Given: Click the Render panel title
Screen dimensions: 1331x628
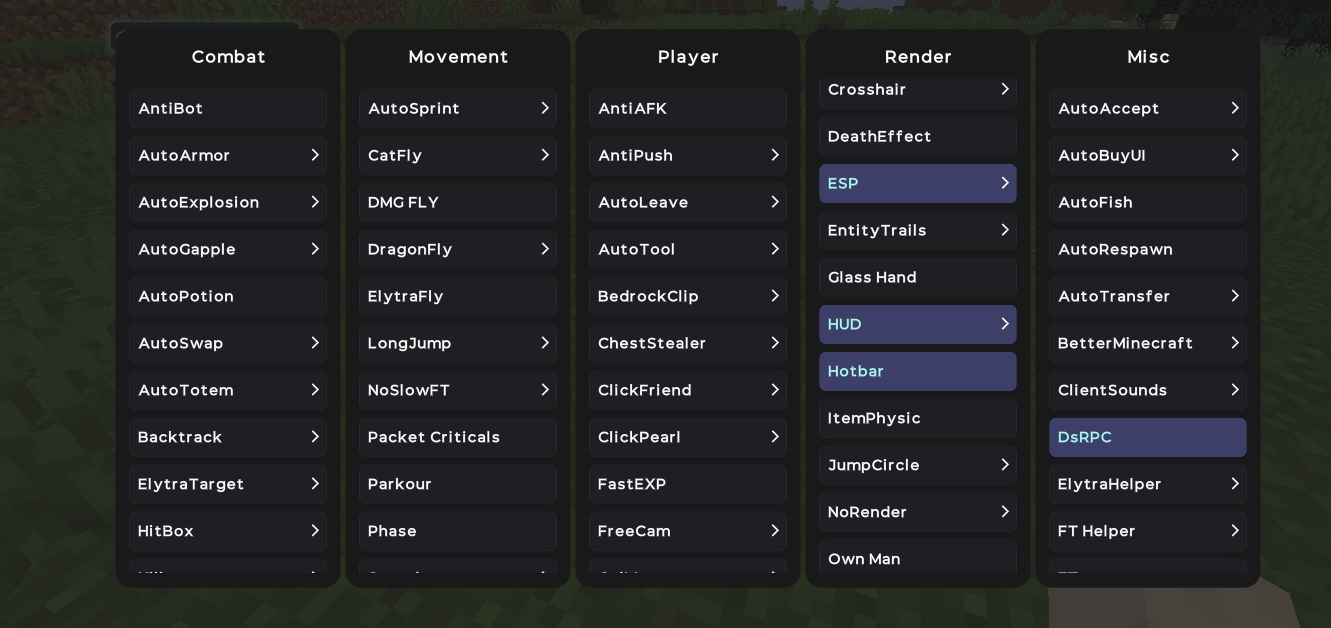Looking at the screenshot, I should click(918, 57).
